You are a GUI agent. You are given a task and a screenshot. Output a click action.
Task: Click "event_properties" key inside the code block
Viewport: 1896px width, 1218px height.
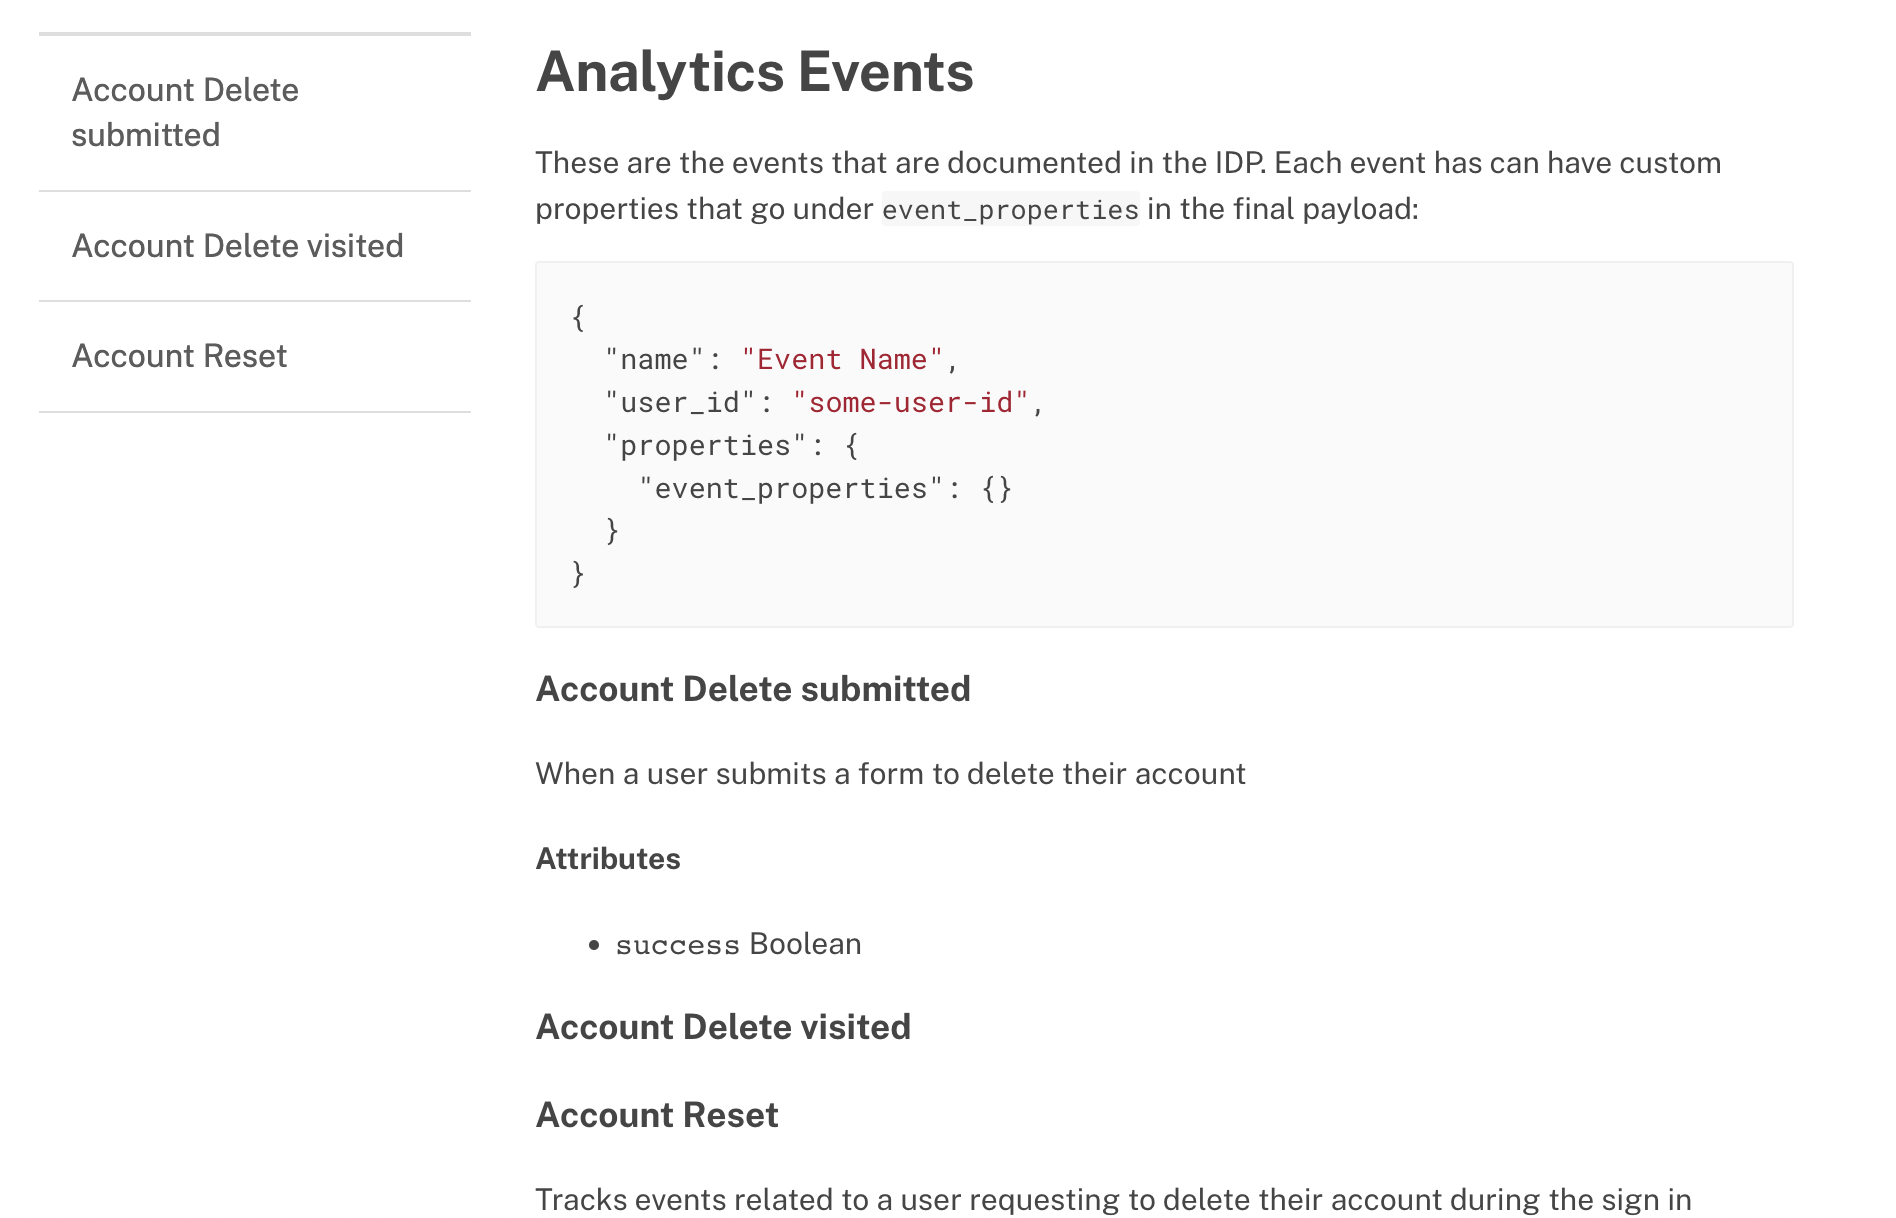(791, 489)
